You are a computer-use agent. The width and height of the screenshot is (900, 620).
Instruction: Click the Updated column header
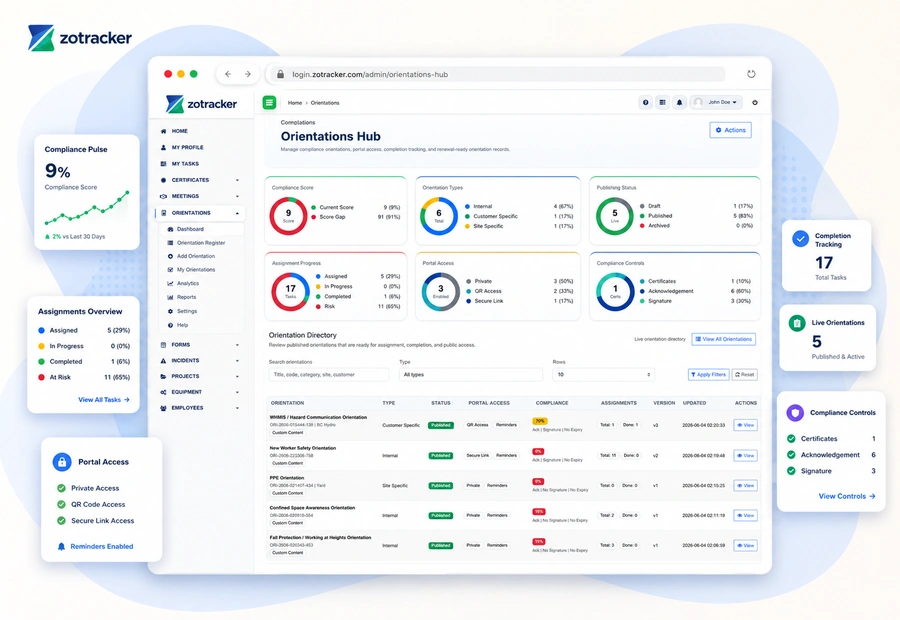[694, 403]
